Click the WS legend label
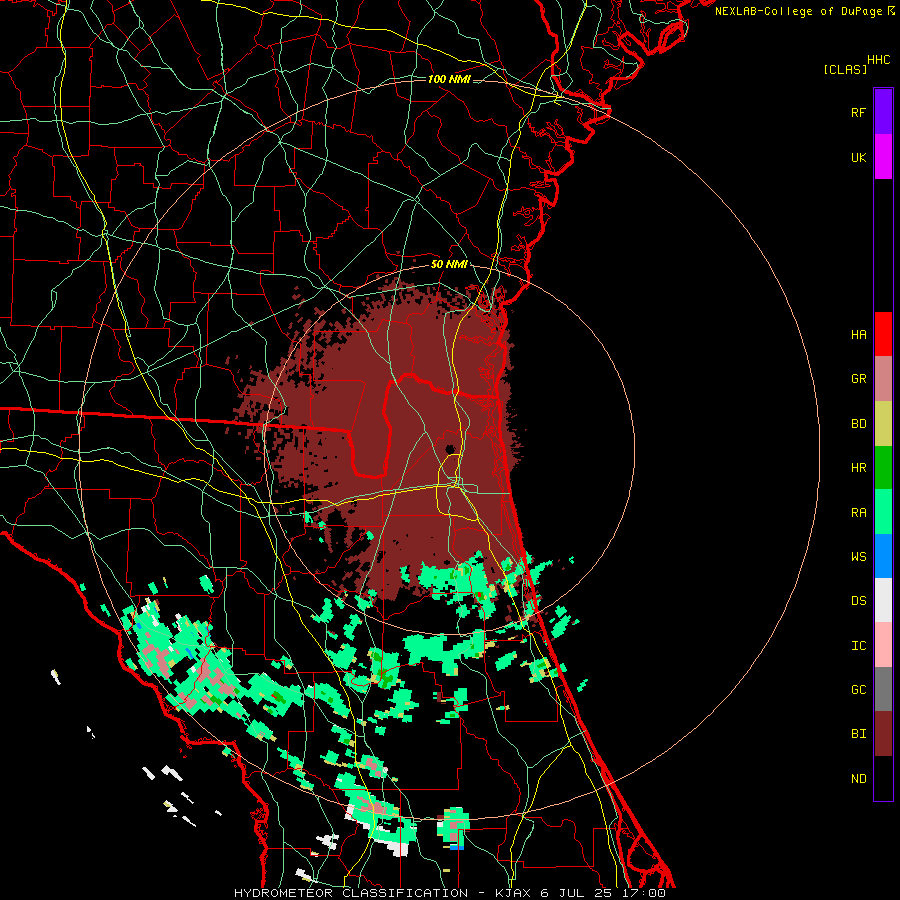 [x=858, y=557]
